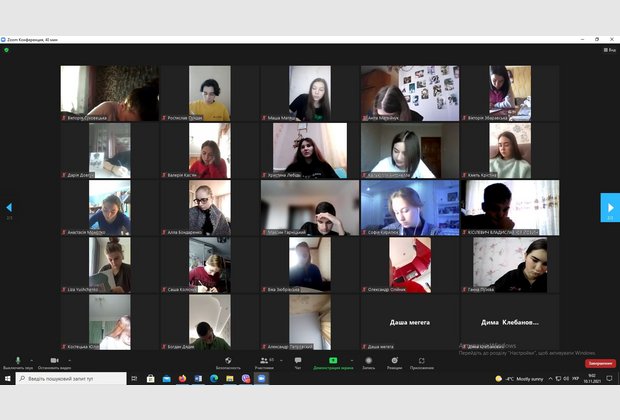Open clock and calendar flyout
The width and height of the screenshot is (620, 420).
(592, 378)
